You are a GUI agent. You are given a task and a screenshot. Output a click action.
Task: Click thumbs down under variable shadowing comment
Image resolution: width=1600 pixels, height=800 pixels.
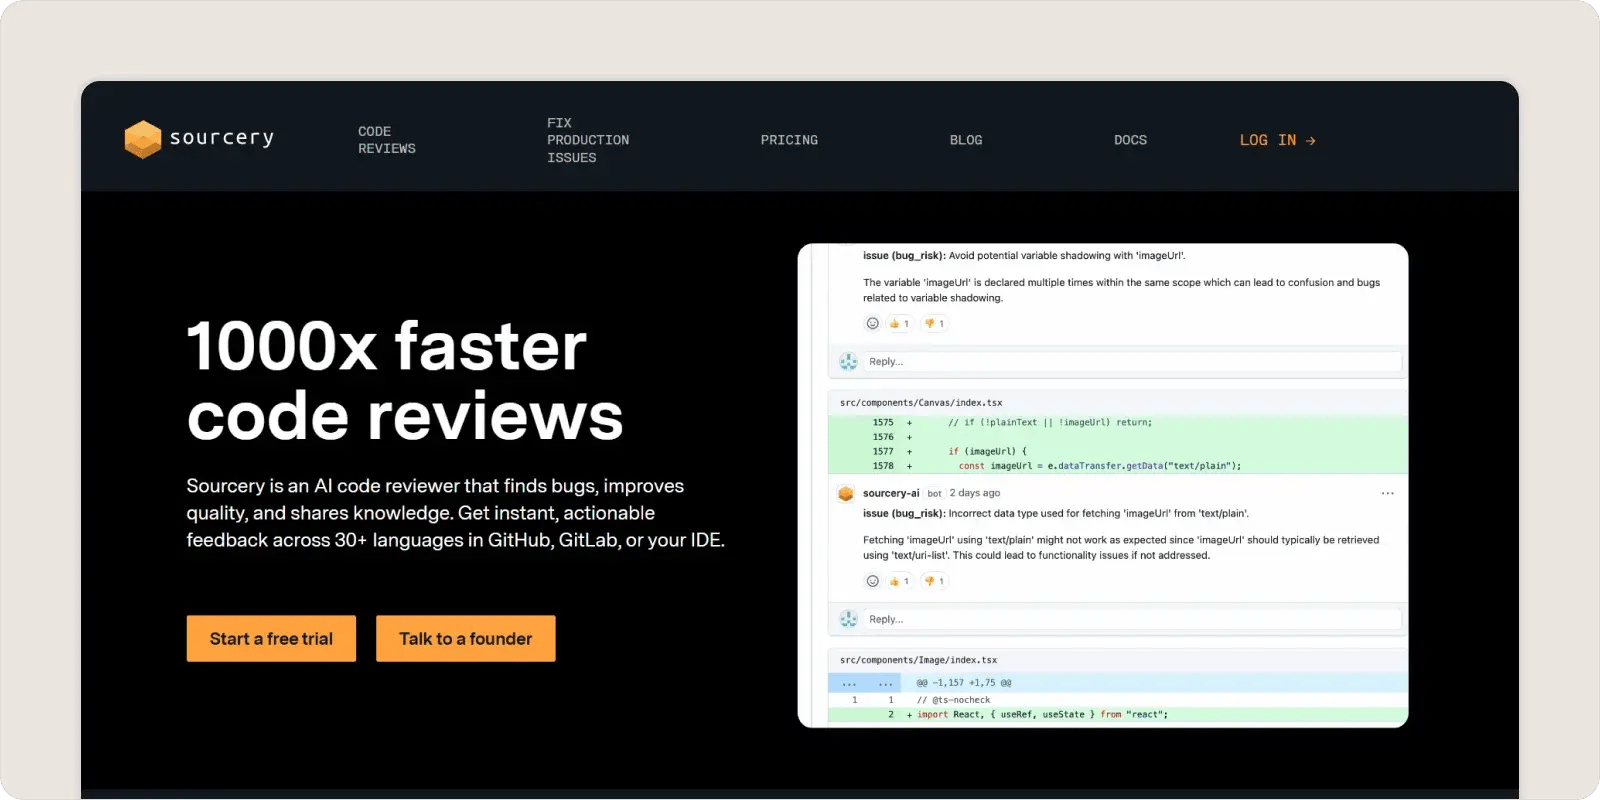(x=934, y=323)
